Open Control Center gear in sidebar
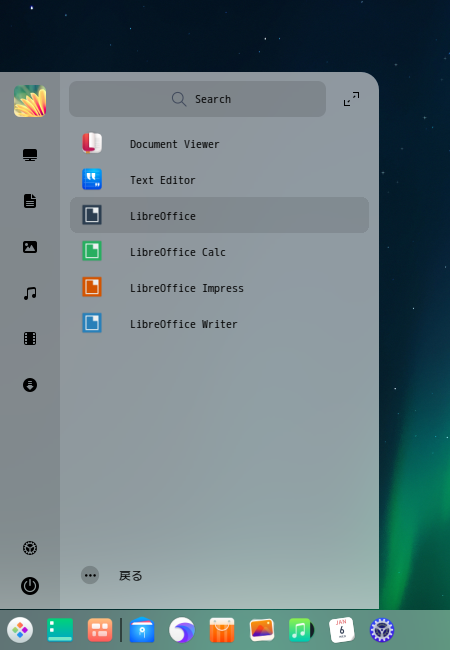 point(30,548)
